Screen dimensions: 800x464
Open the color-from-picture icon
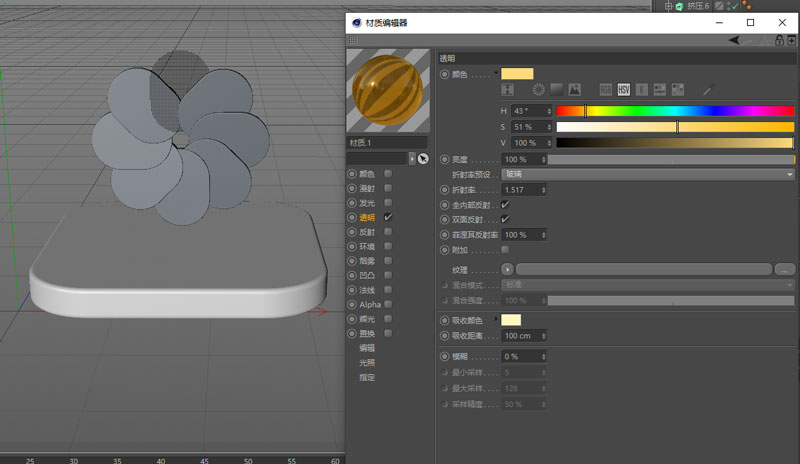point(575,90)
